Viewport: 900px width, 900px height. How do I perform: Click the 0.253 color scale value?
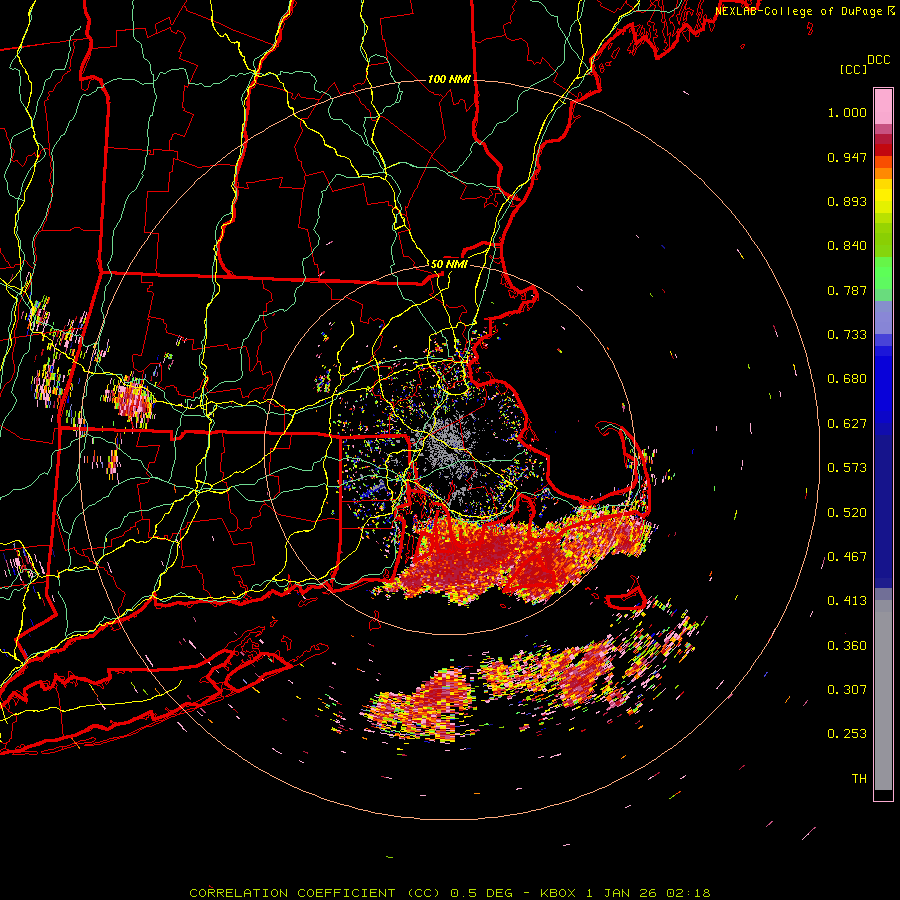pos(847,734)
